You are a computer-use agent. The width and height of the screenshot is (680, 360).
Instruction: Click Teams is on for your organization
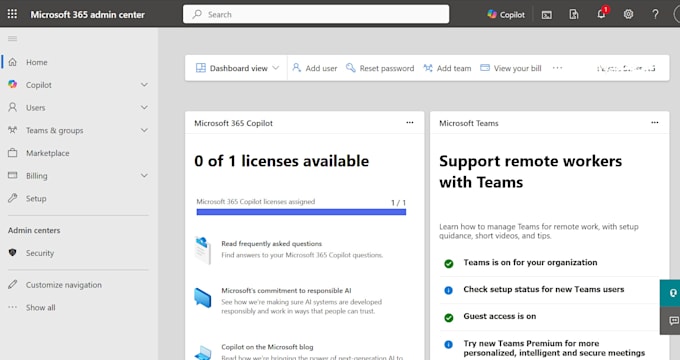[530, 262]
